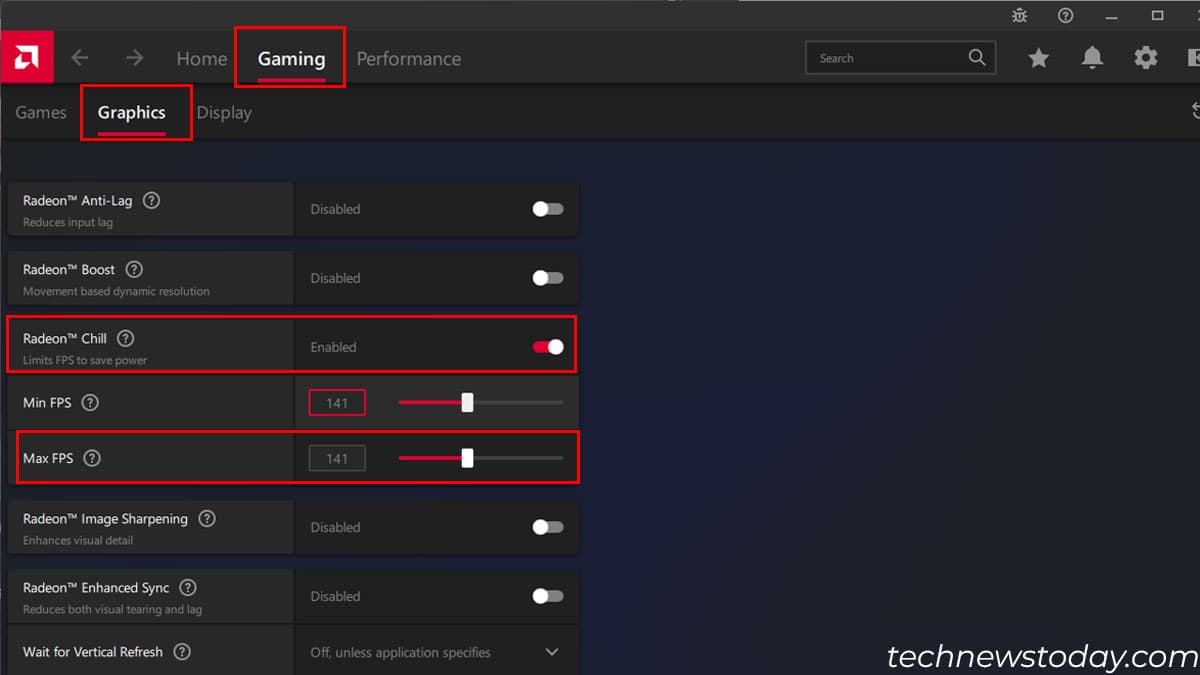Click the search magnifier icon
1200x675 pixels.
tap(977, 58)
